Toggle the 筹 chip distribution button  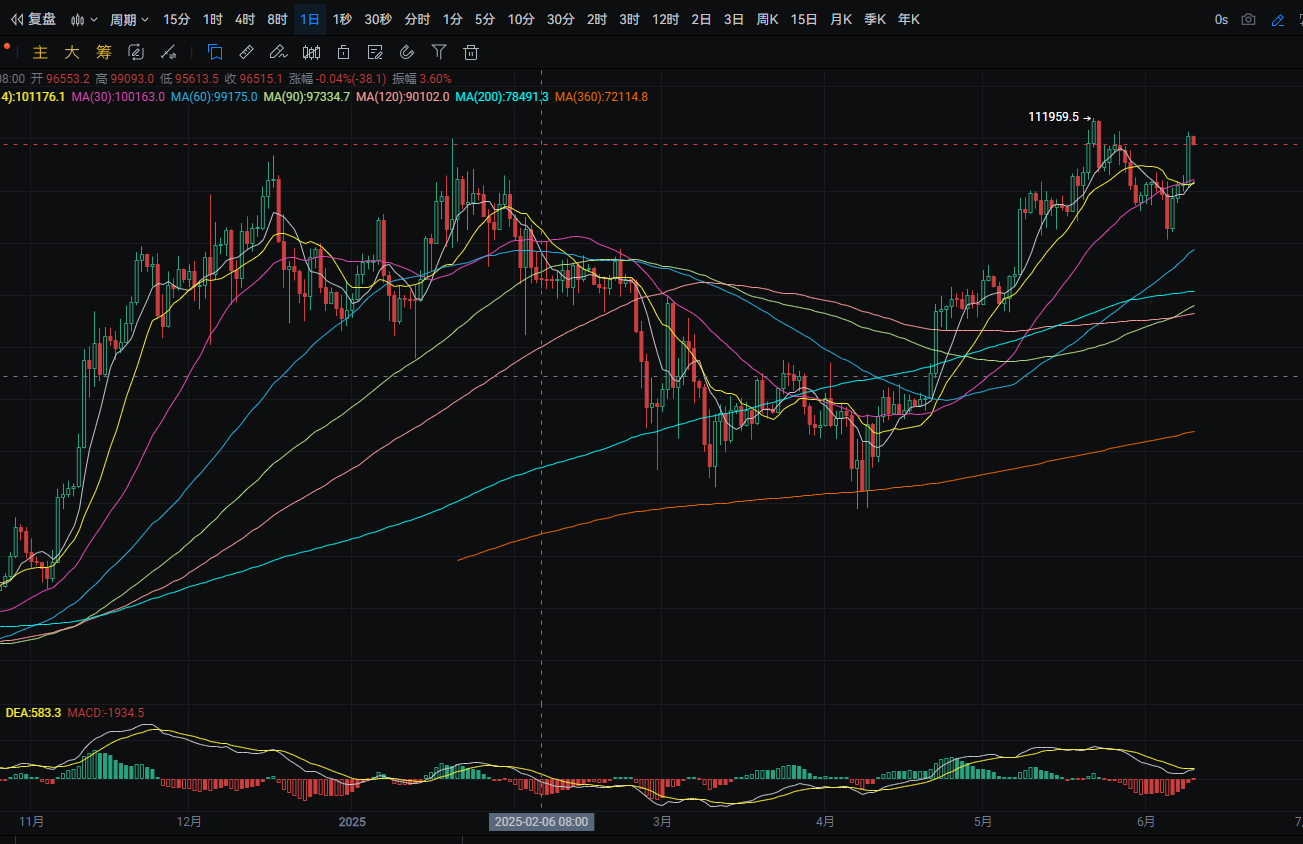click(x=103, y=52)
